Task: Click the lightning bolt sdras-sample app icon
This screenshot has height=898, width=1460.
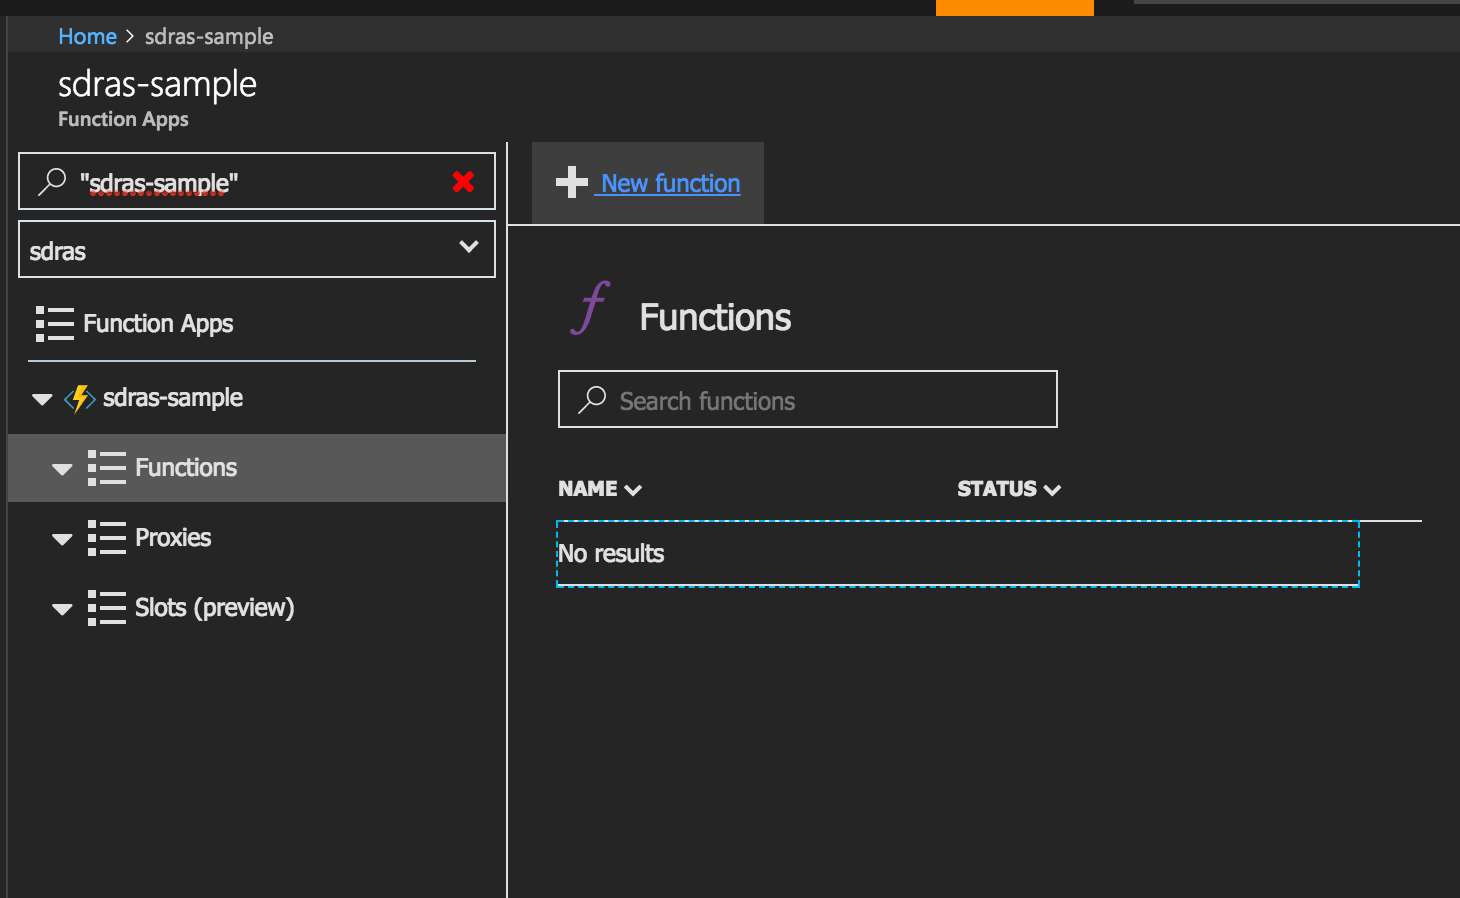Action: coord(80,398)
